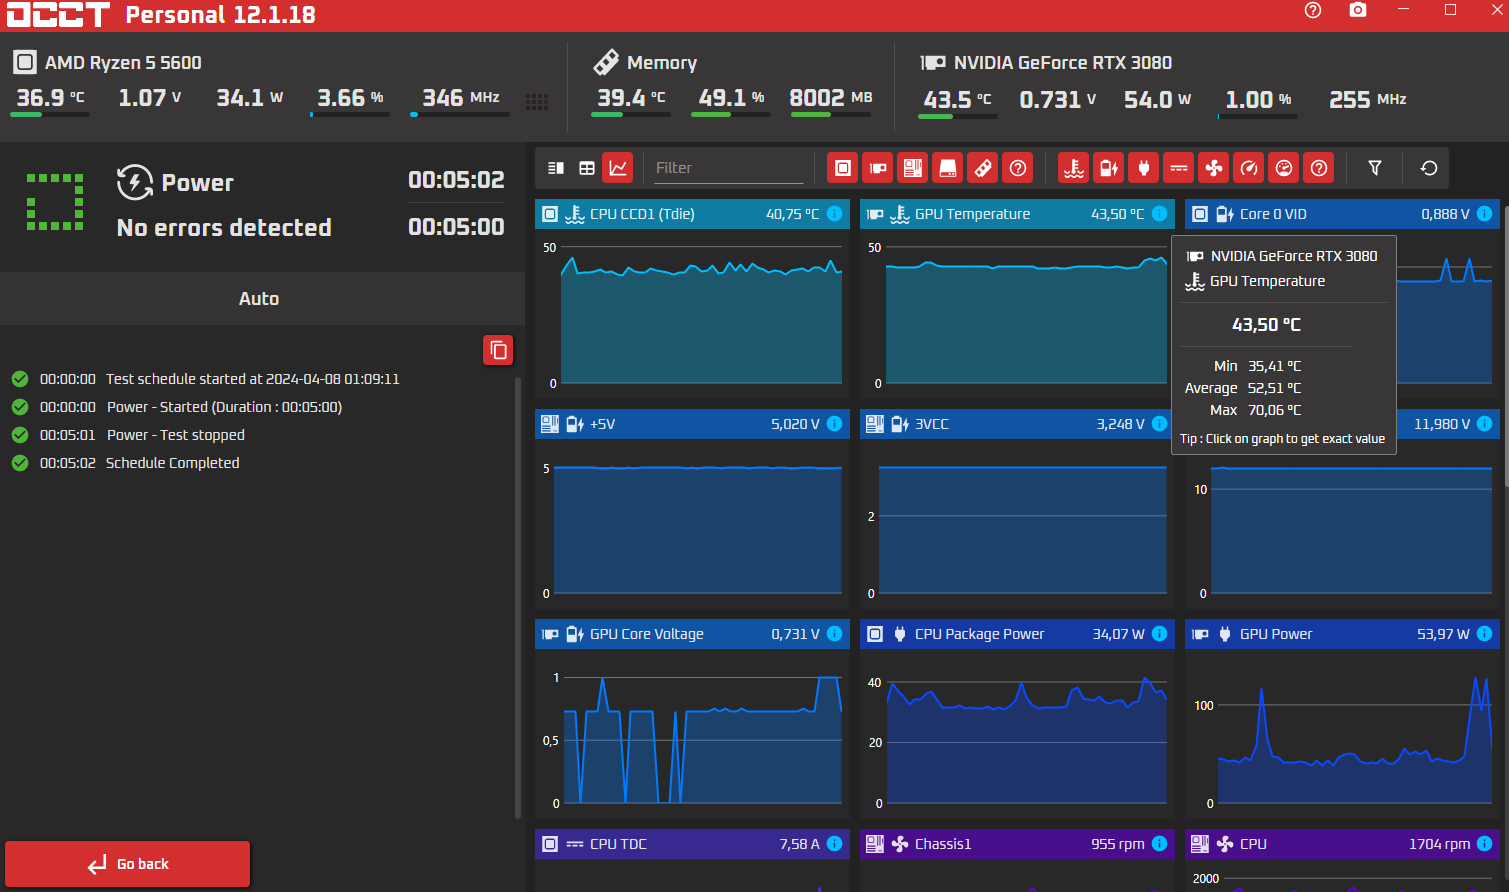The image size is (1509, 892).
Task: Select the graph view layout
Action: [618, 168]
